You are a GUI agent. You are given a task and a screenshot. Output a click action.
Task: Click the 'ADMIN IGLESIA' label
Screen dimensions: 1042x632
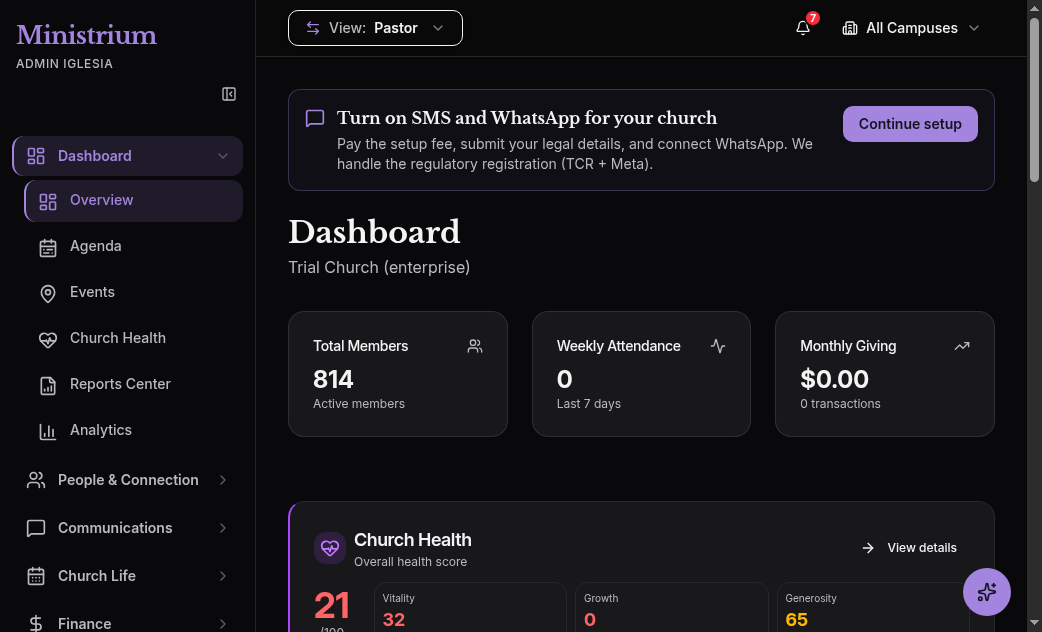64,64
